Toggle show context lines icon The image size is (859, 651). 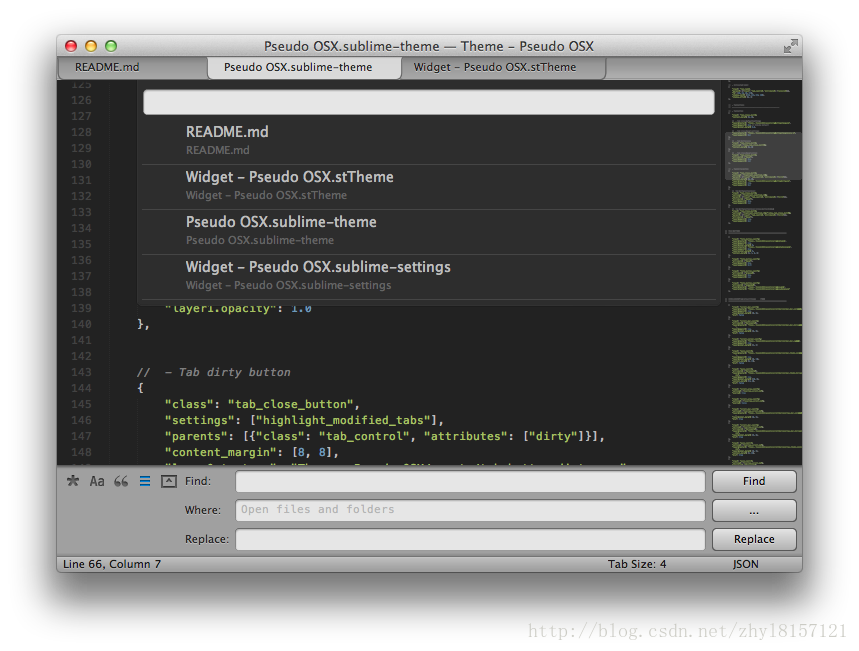coord(145,481)
